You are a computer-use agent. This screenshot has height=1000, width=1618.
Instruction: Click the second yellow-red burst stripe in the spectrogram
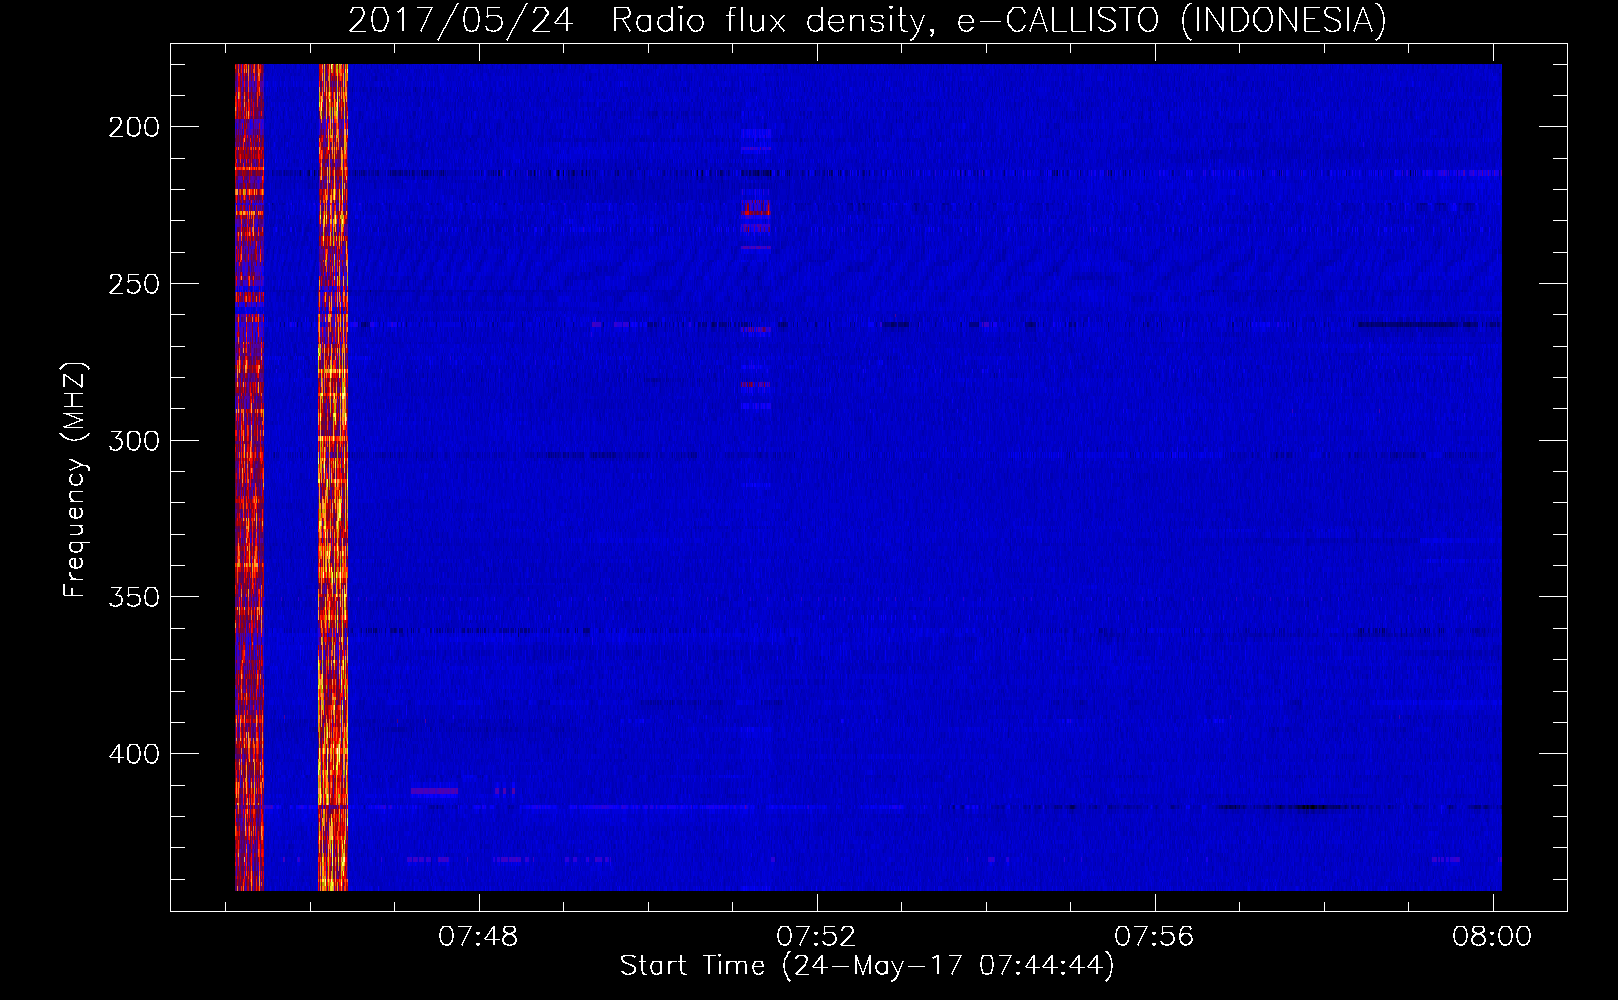coord(333,477)
